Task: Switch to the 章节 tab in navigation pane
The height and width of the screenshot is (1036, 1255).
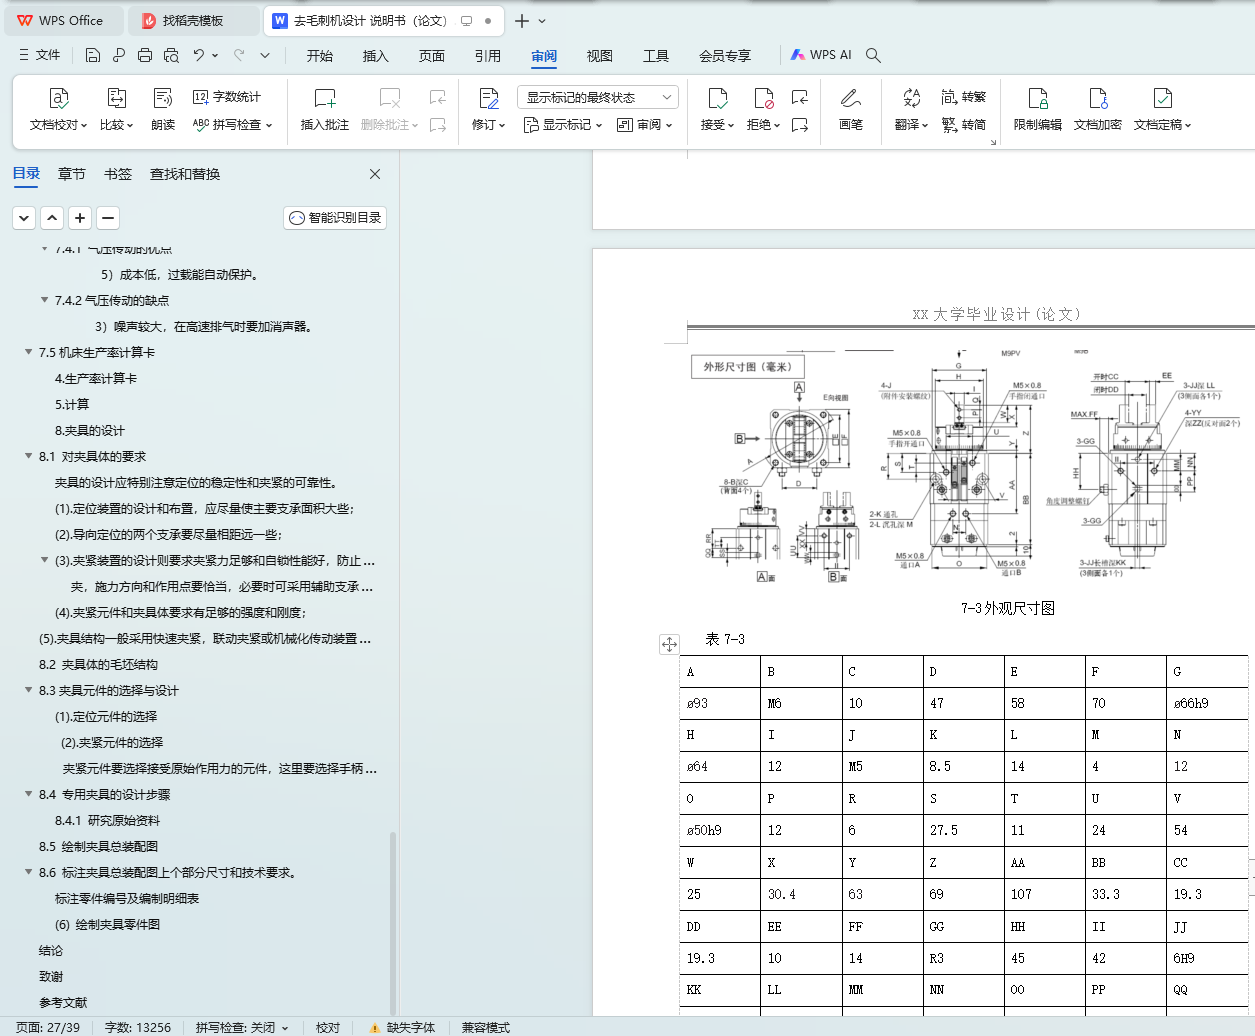Action: (72, 174)
